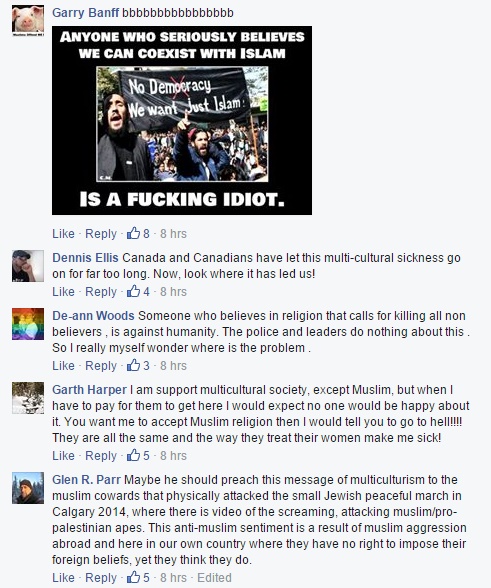Like Garry Banff's comment

tap(63, 234)
